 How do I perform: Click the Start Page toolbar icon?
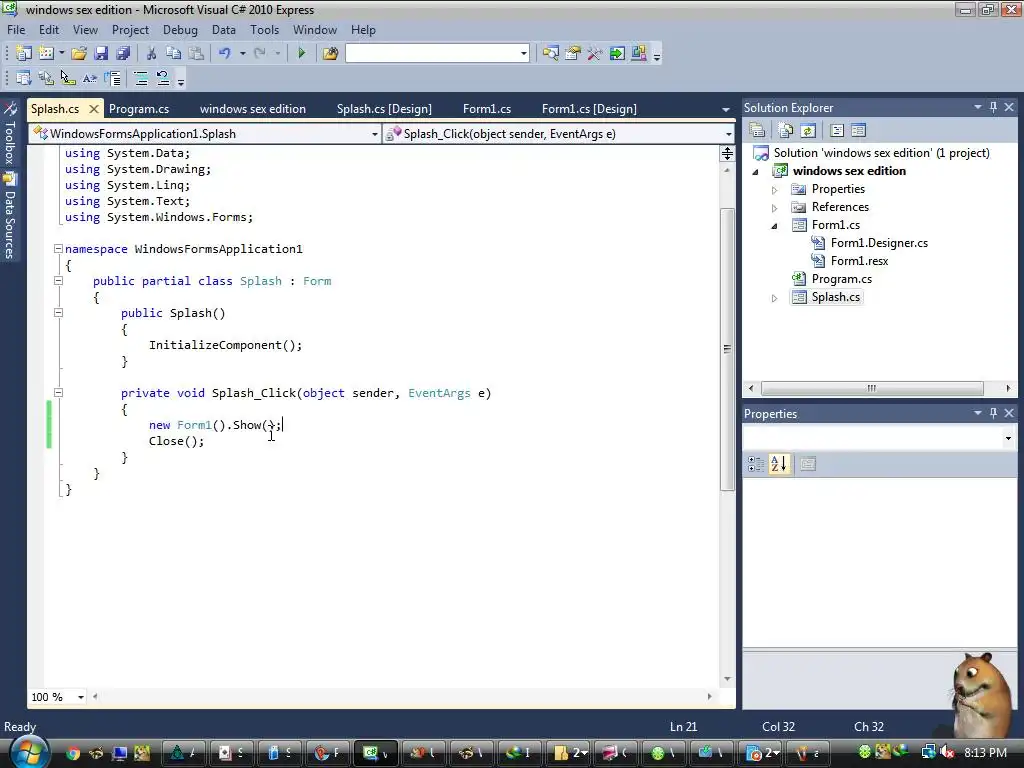(x=616, y=54)
